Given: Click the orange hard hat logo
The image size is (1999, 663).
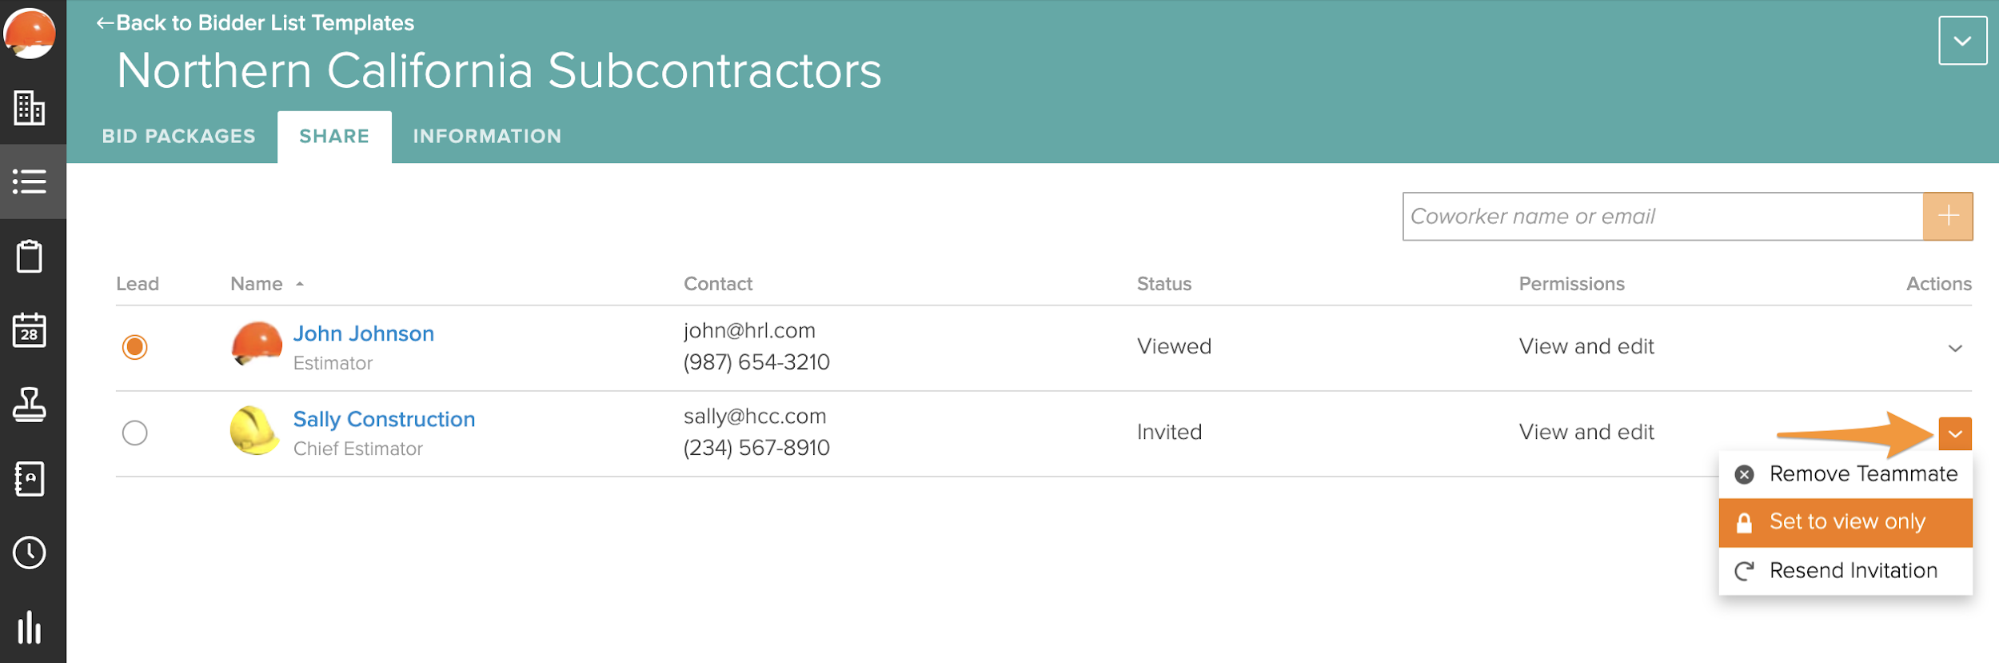Looking at the screenshot, I should 30,33.
